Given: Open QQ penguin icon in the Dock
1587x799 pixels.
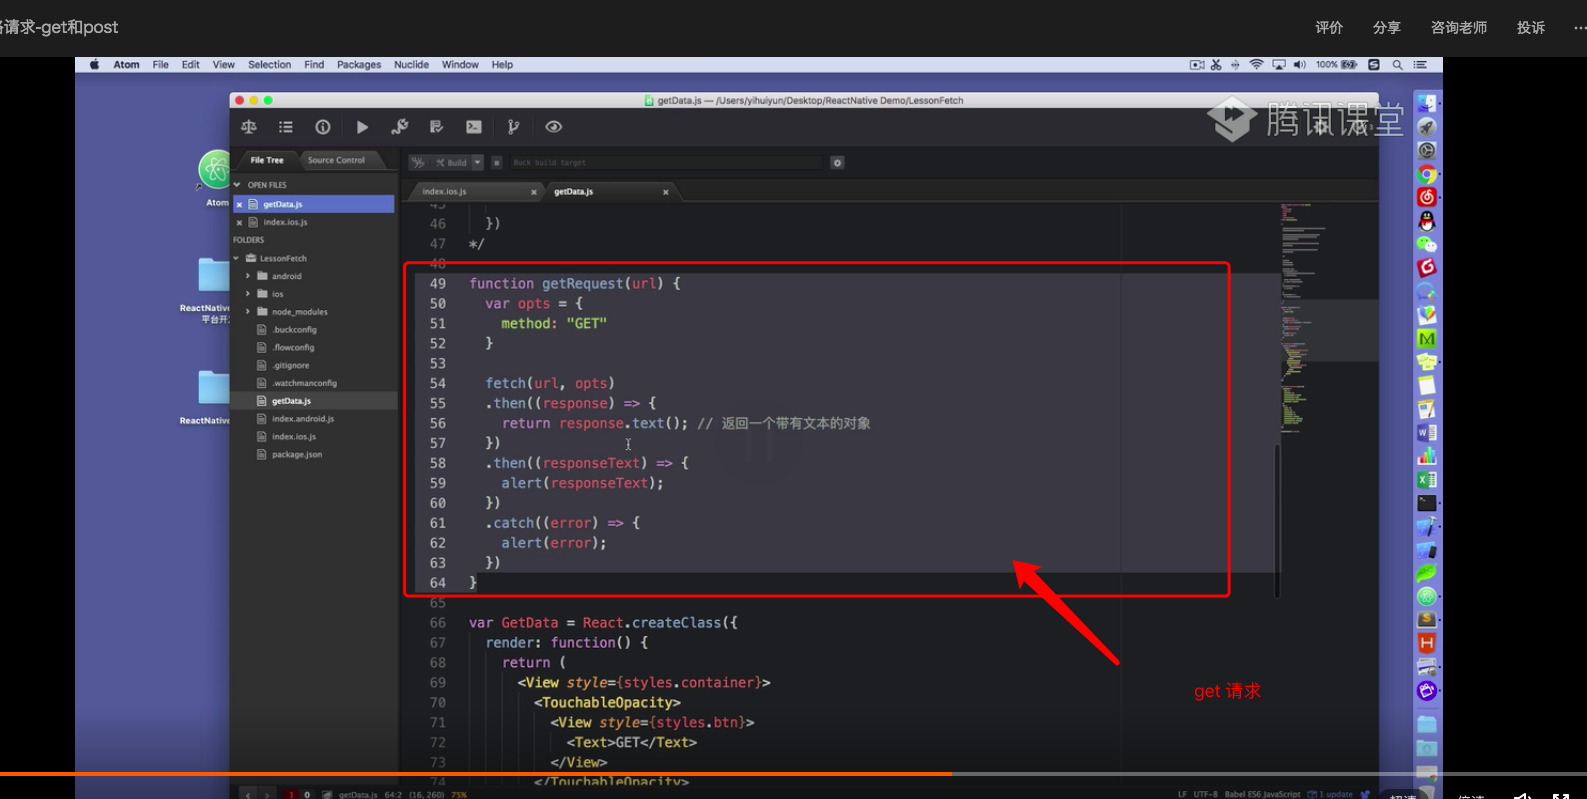Looking at the screenshot, I should (x=1427, y=221).
